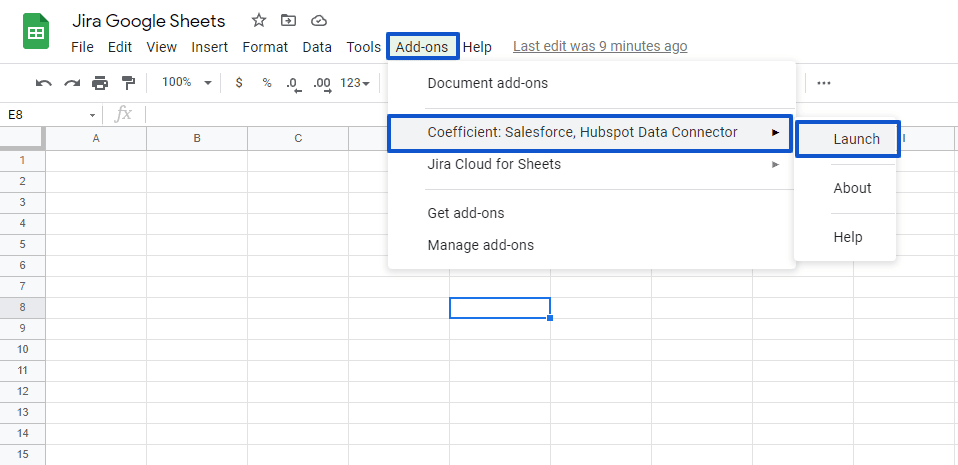Open the Insert menu

[x=210, y=47]
